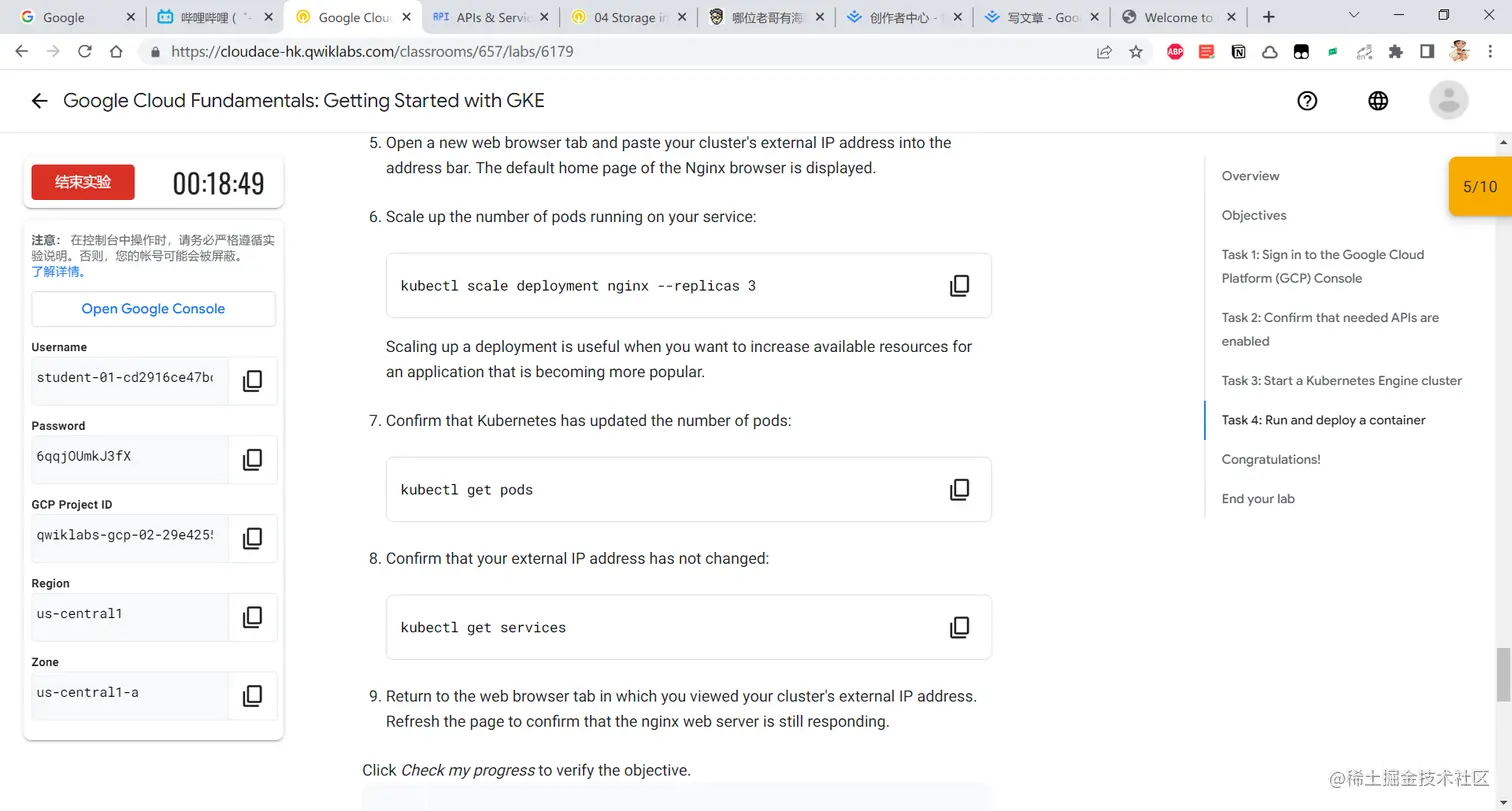Go back using the lab title arrow

[39, 101]
